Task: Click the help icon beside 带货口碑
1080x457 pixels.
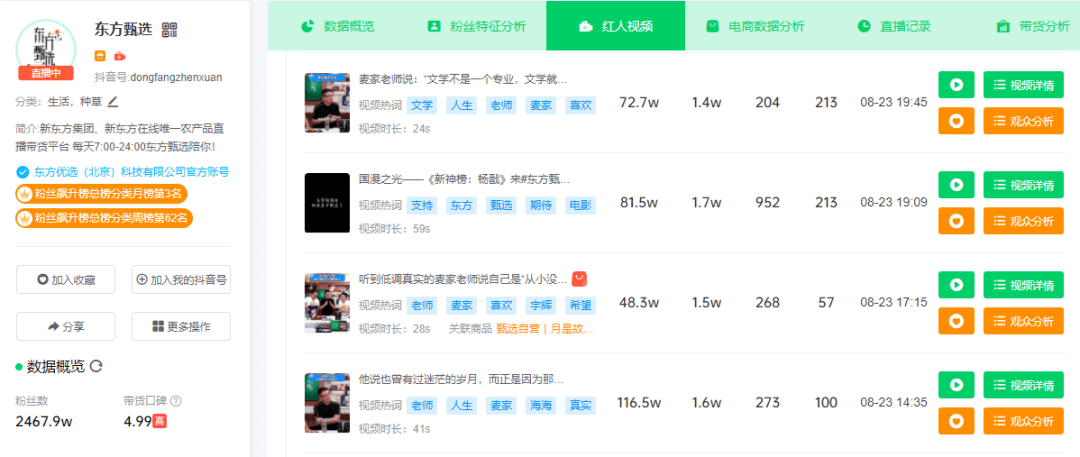Action: point(176,400)
